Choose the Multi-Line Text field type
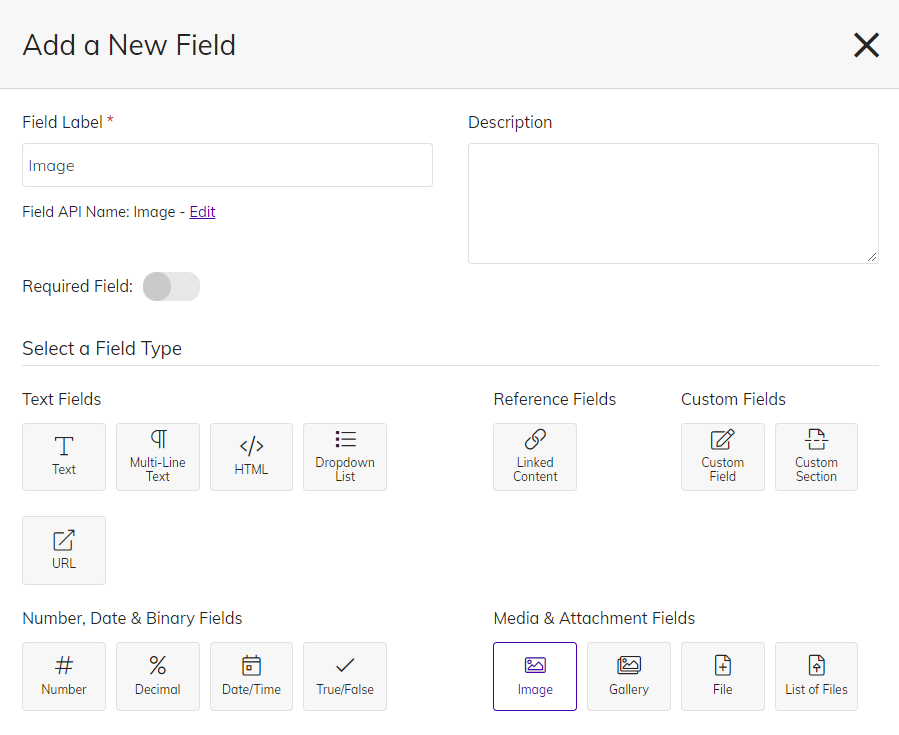 [x=158, y=457]
